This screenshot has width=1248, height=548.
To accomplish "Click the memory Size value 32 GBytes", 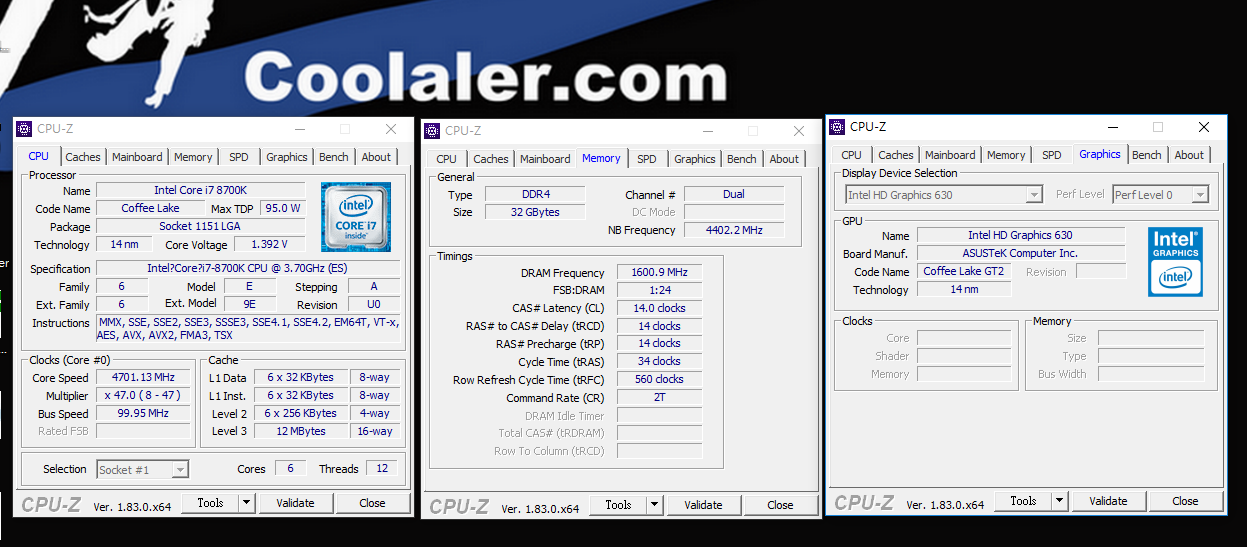I will (x=536, y=212).
